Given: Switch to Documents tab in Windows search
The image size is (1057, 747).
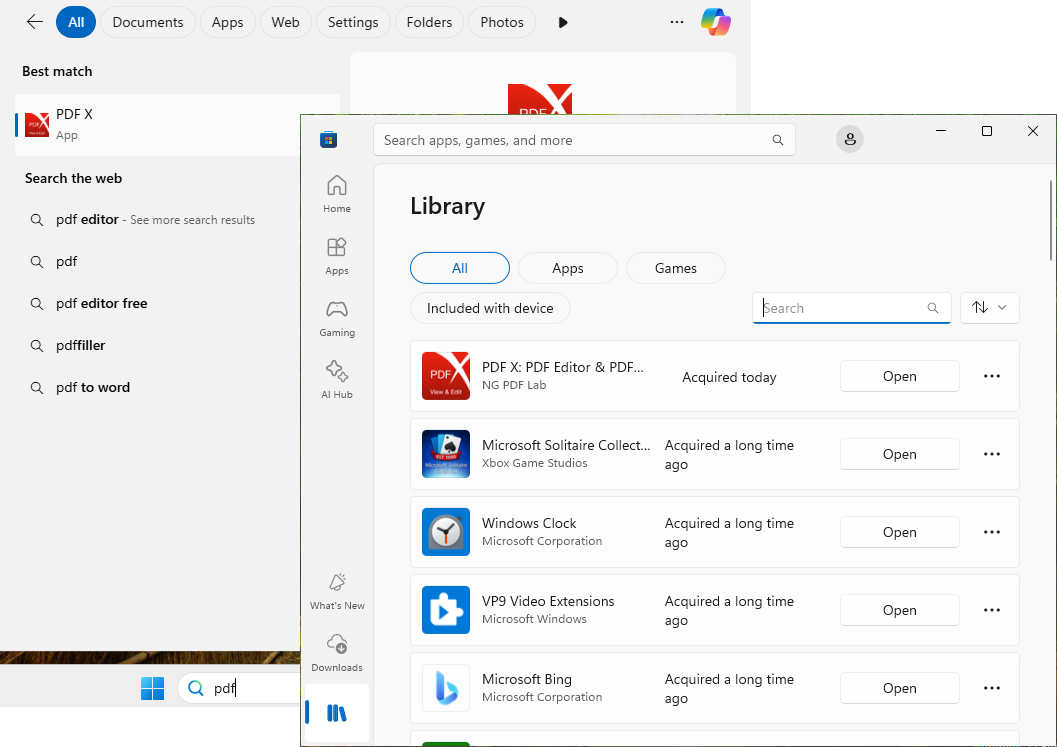Looking at the screenshot, I should pyautogui.click(x=148, y=22).
